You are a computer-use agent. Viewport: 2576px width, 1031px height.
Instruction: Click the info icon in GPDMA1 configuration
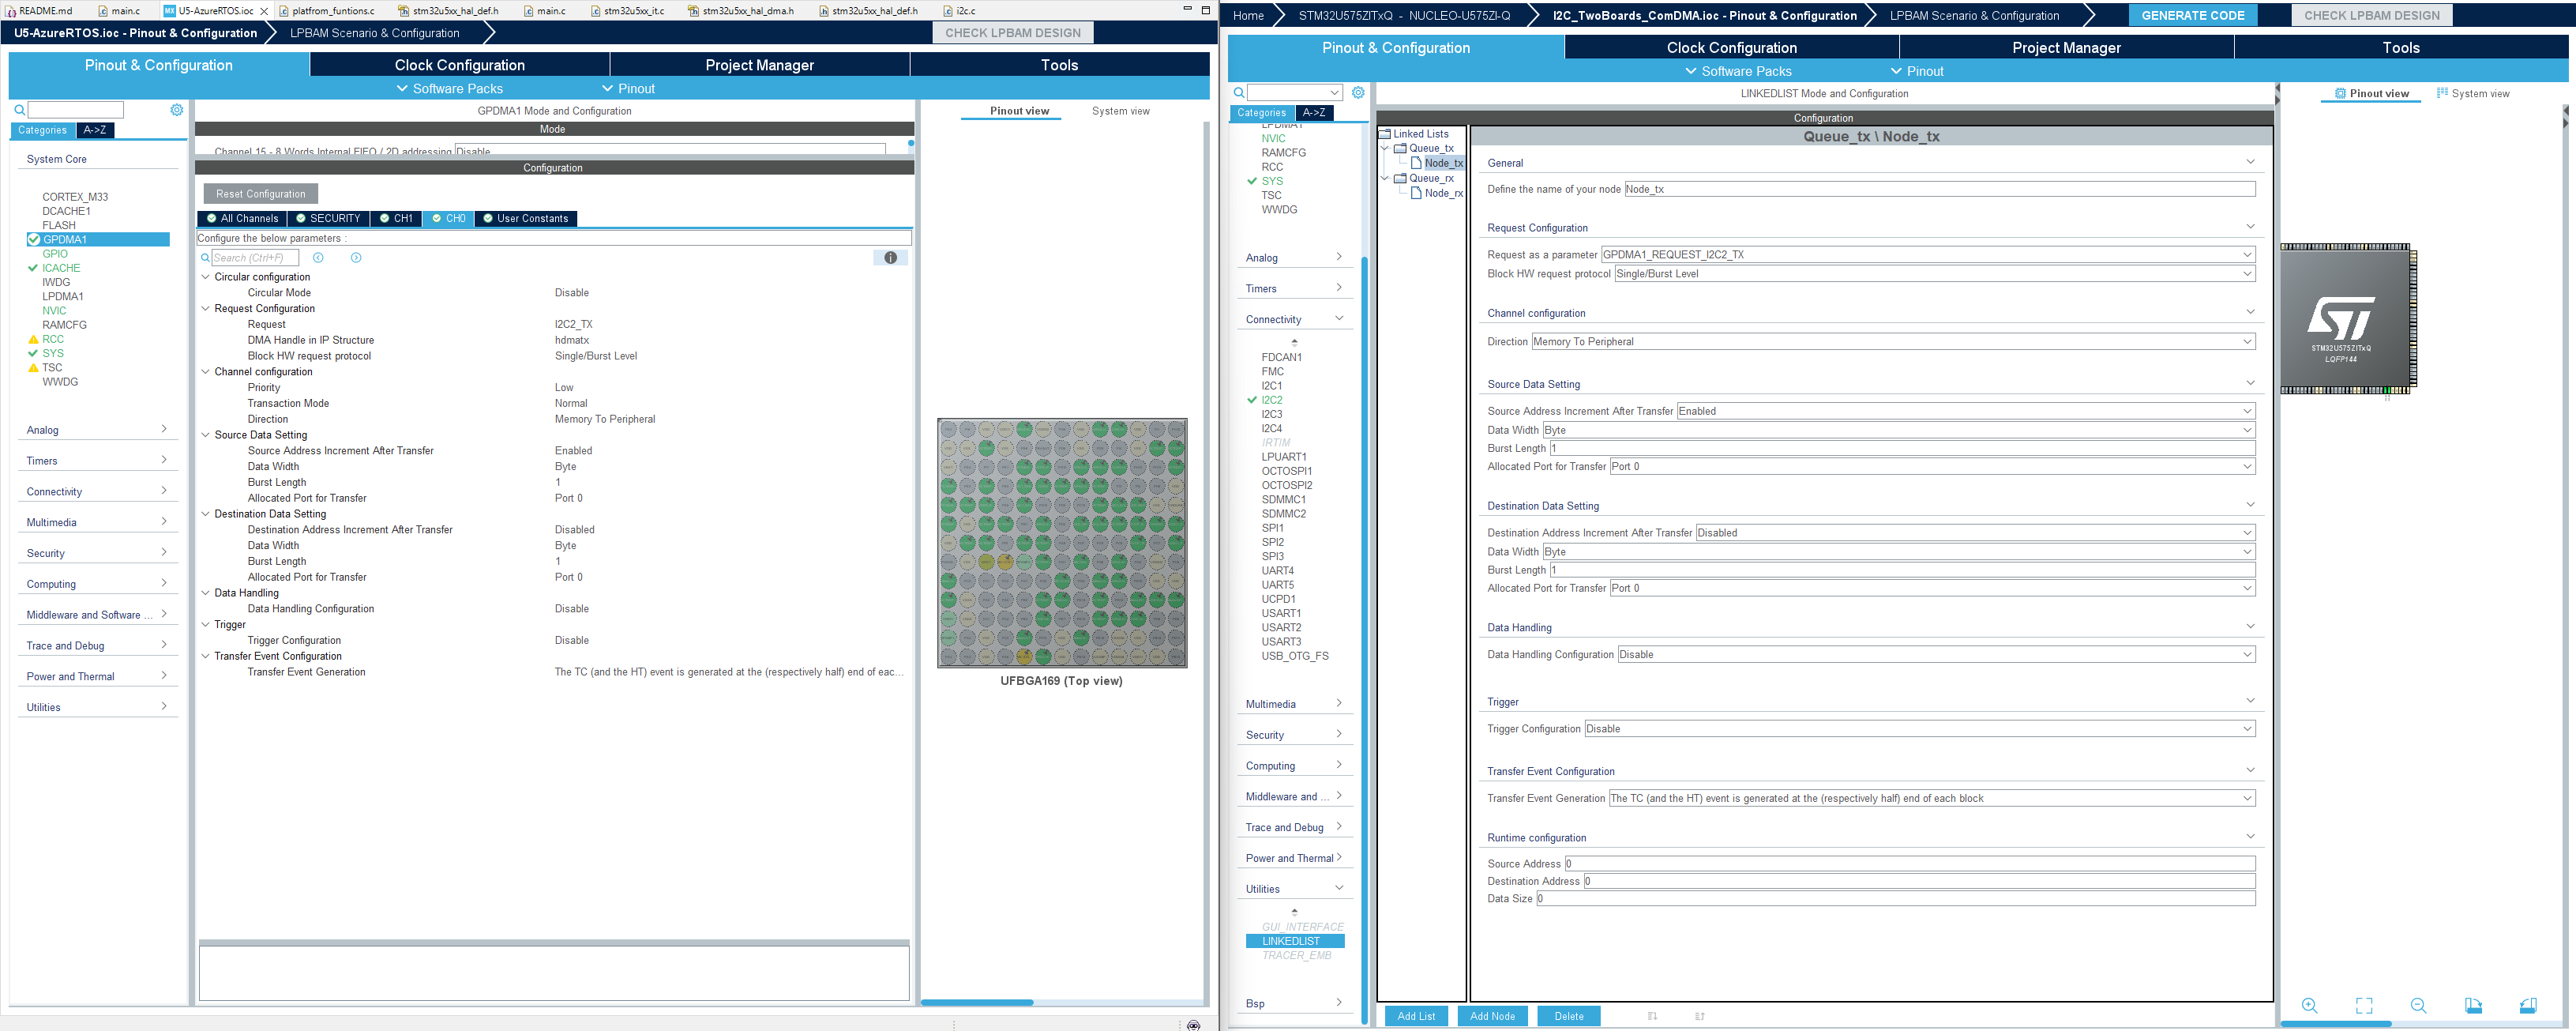pos(891,257)
